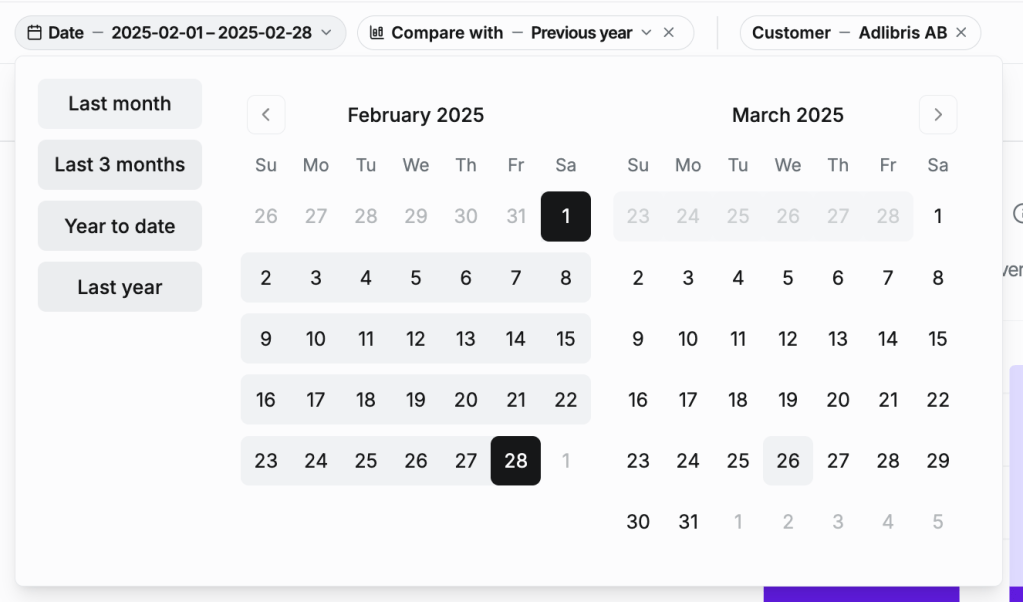Select the Last month preset
Screen dimensions: 1023x602
pos(120,104)
